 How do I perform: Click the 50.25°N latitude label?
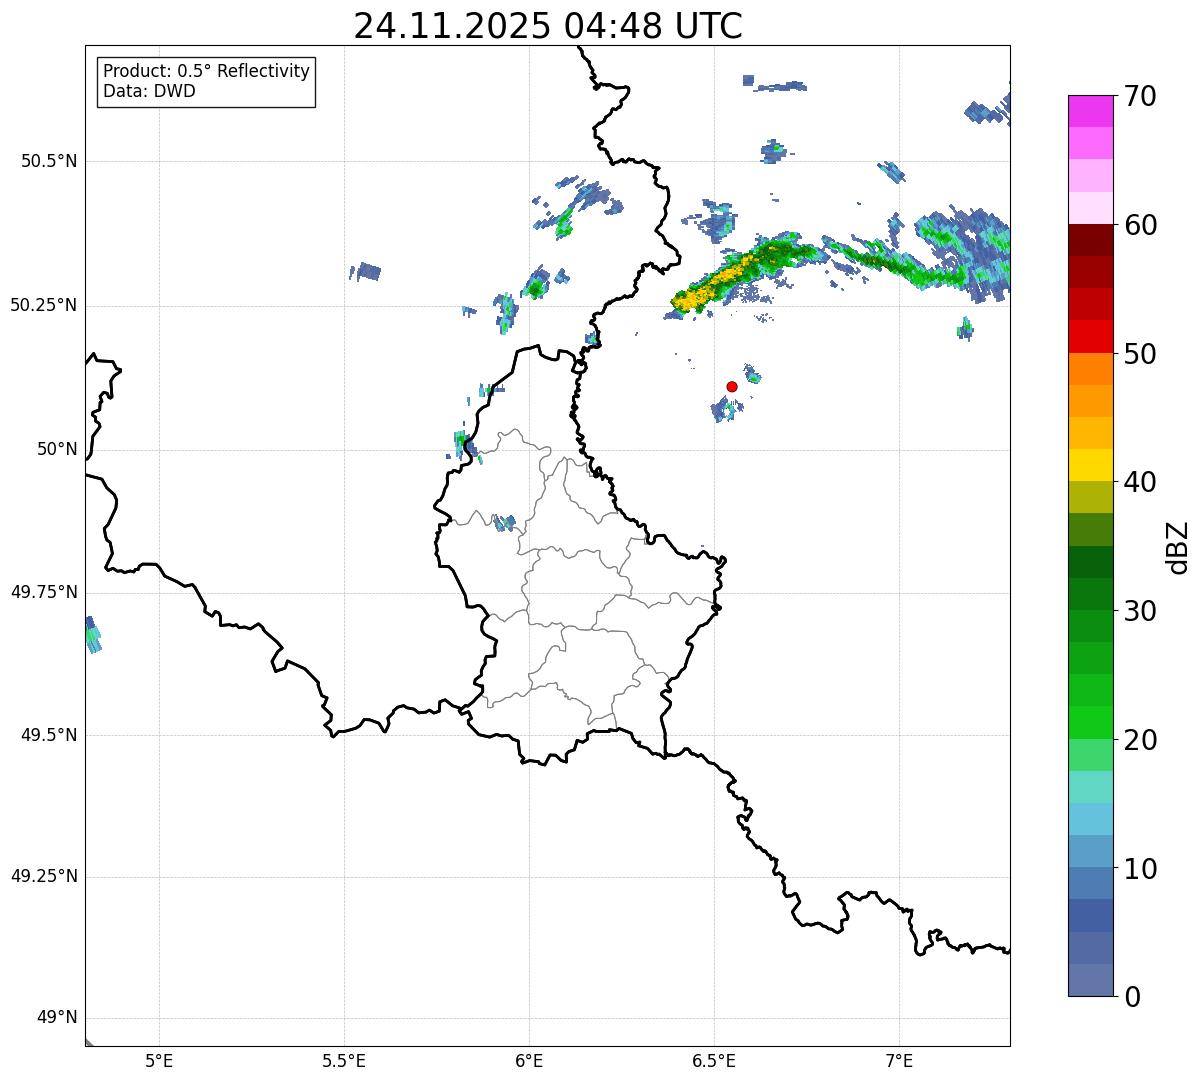pos(44,305)
